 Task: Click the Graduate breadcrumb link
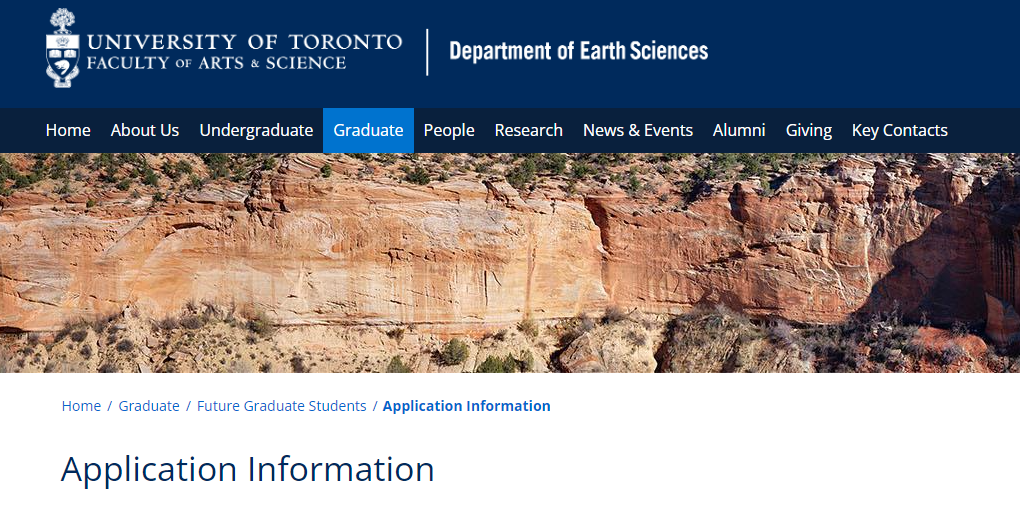[149, 406]
